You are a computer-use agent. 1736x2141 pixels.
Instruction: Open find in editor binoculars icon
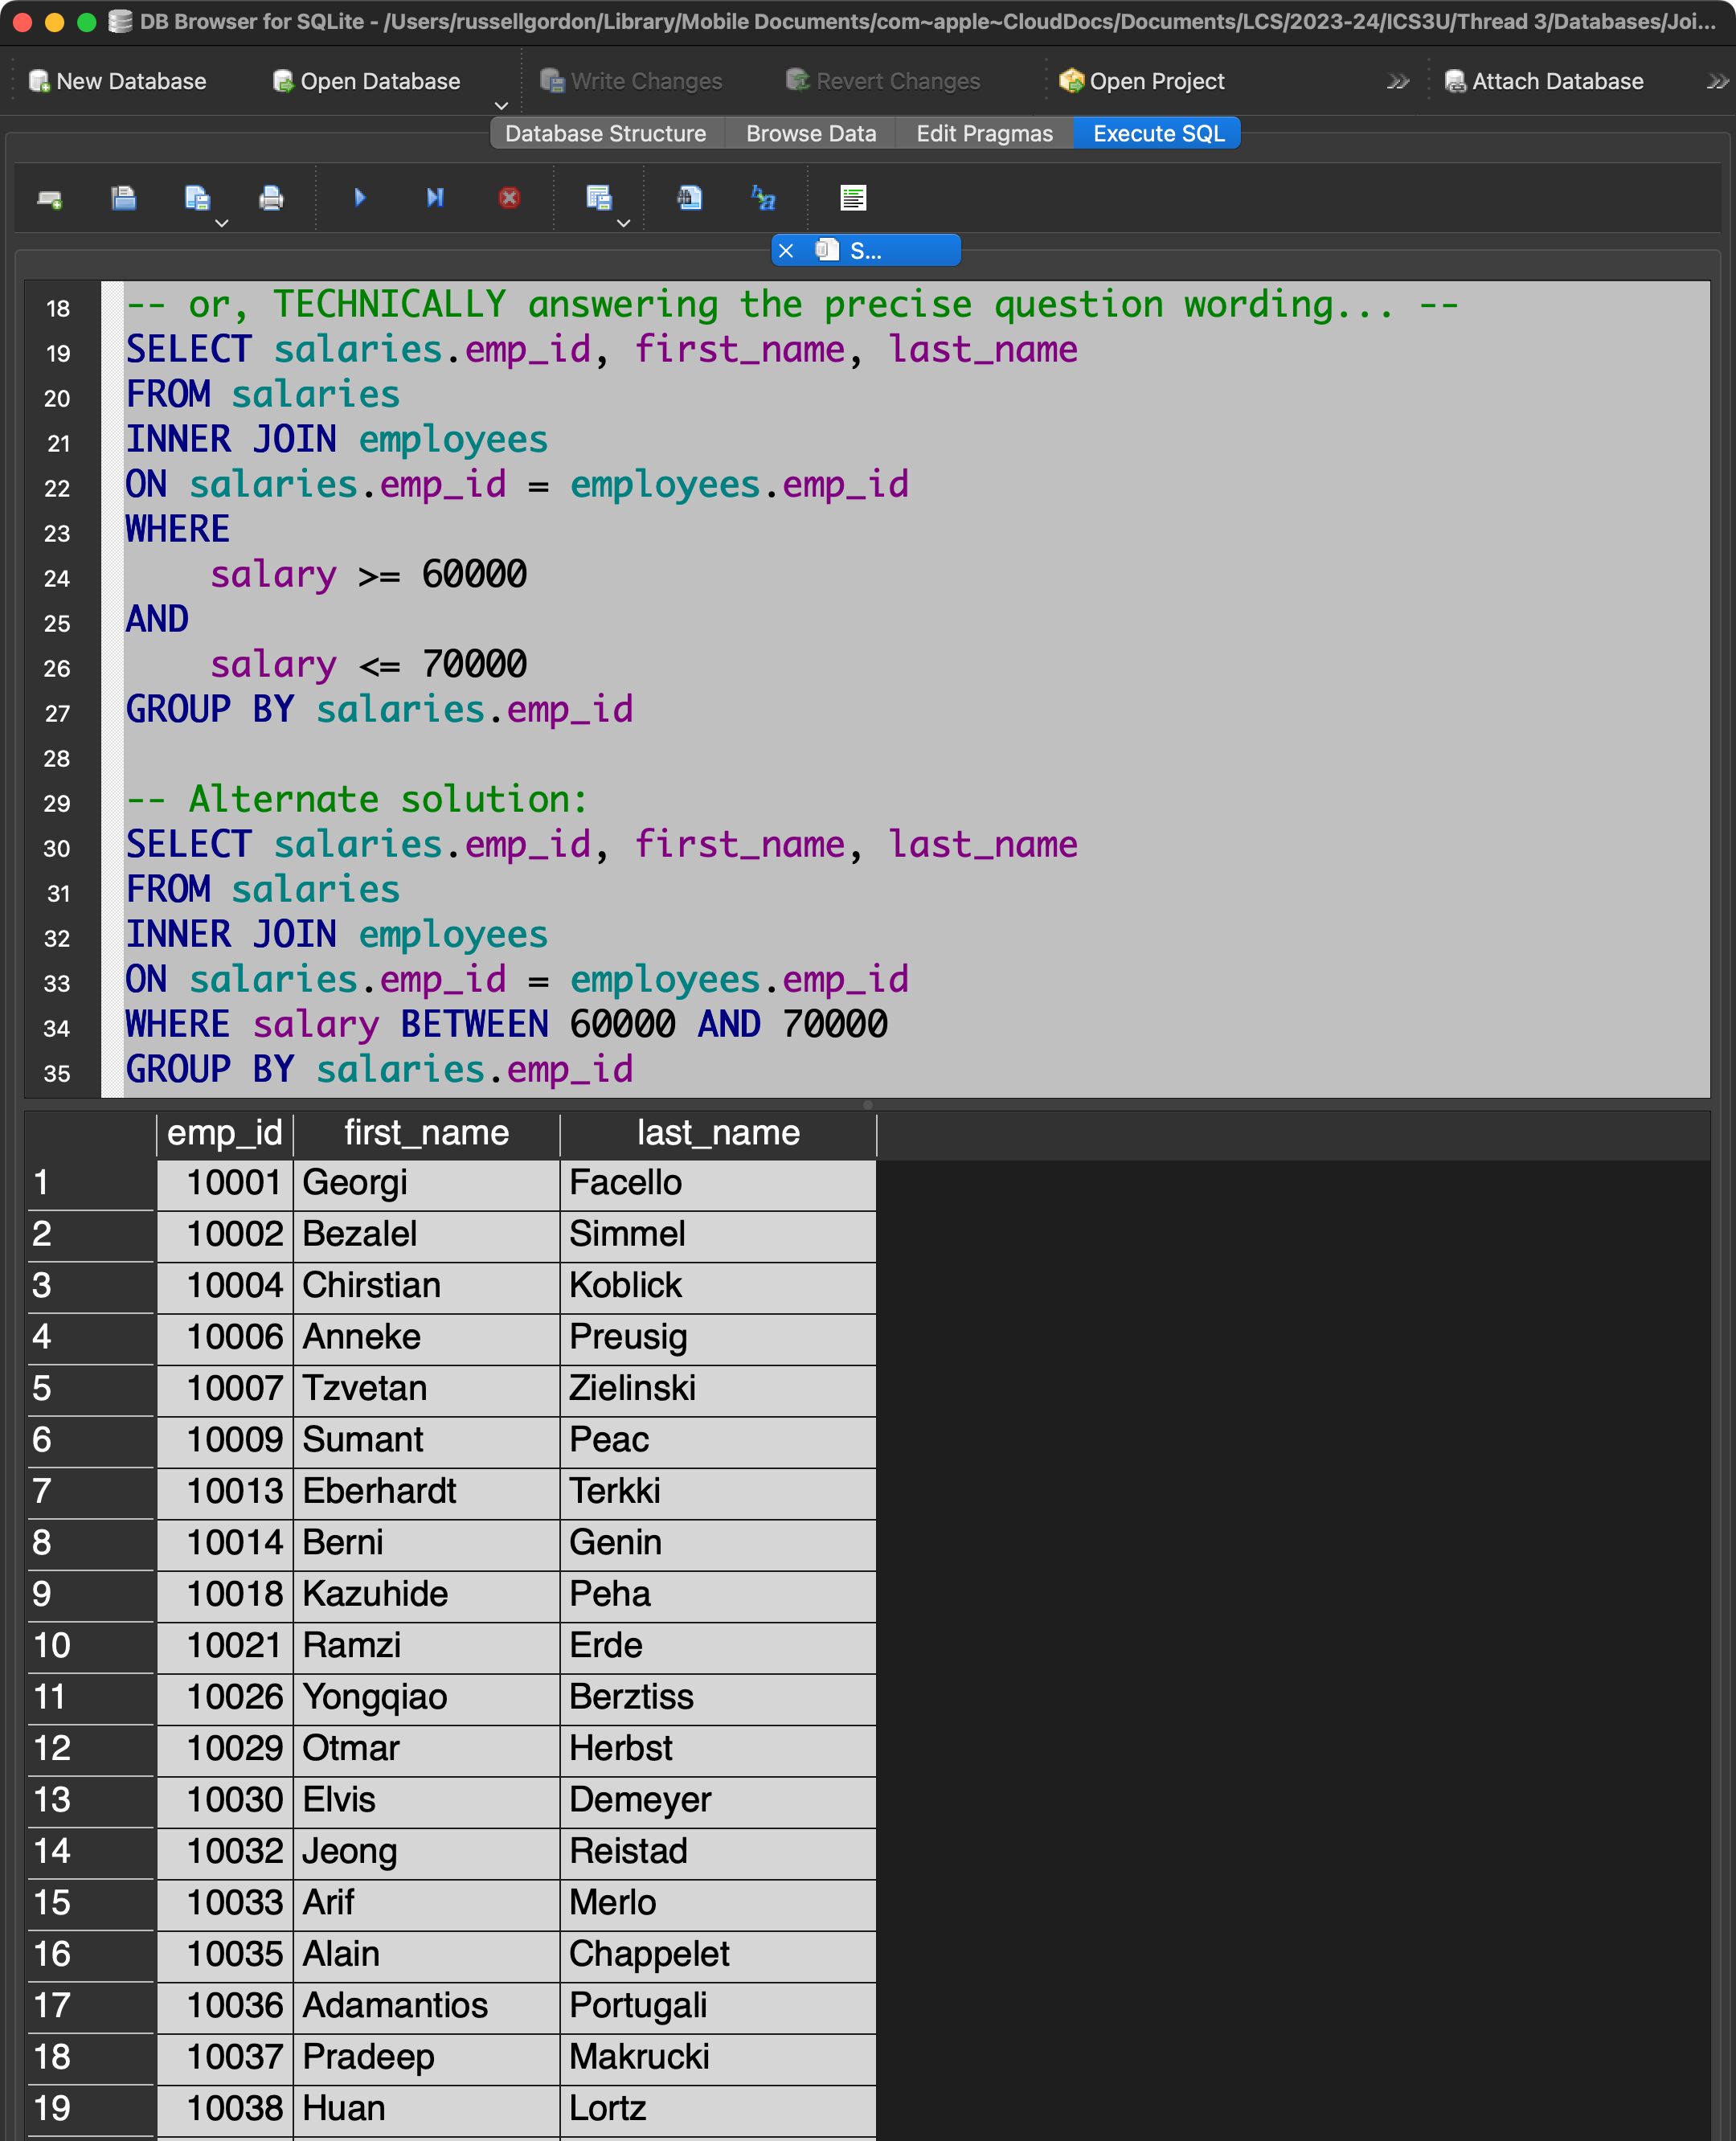pos(689,198)
